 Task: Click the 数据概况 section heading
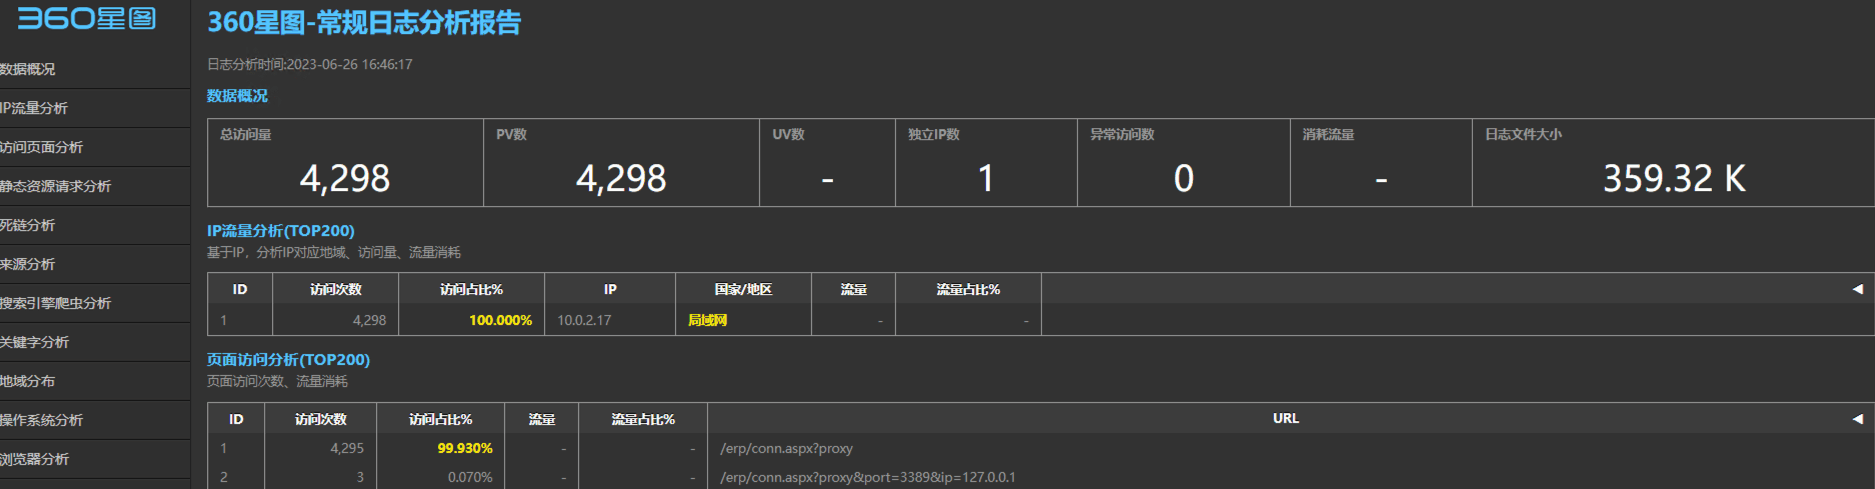[x=237, y=96]
